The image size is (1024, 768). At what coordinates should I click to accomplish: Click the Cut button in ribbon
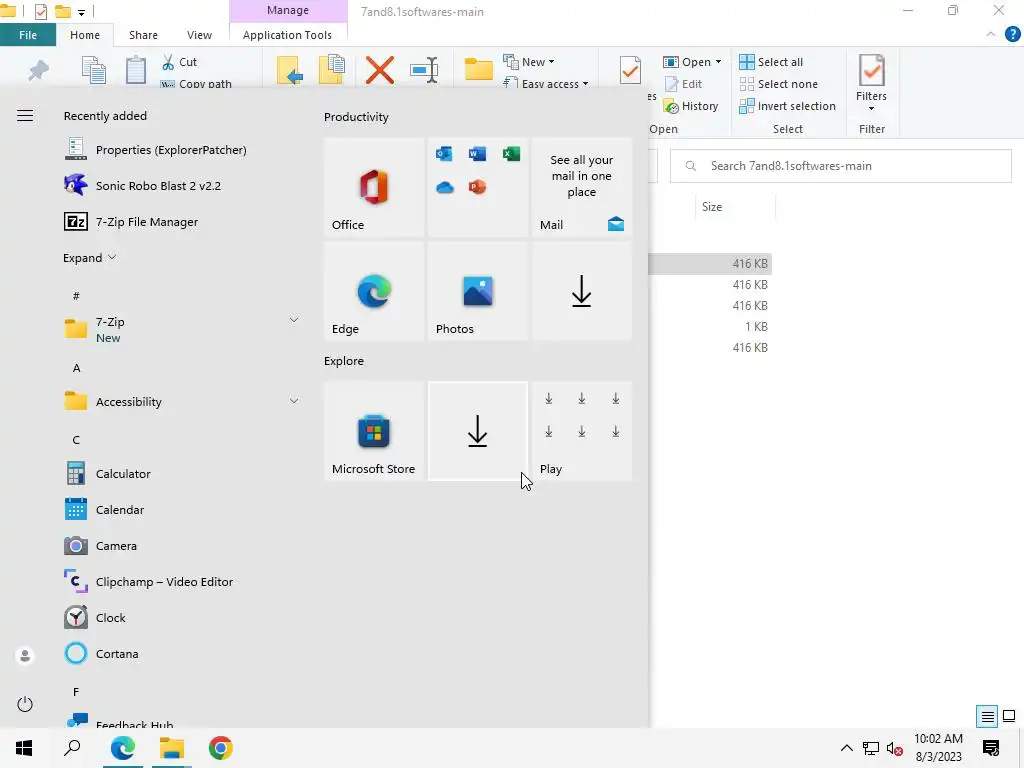[x=180, y=62]
